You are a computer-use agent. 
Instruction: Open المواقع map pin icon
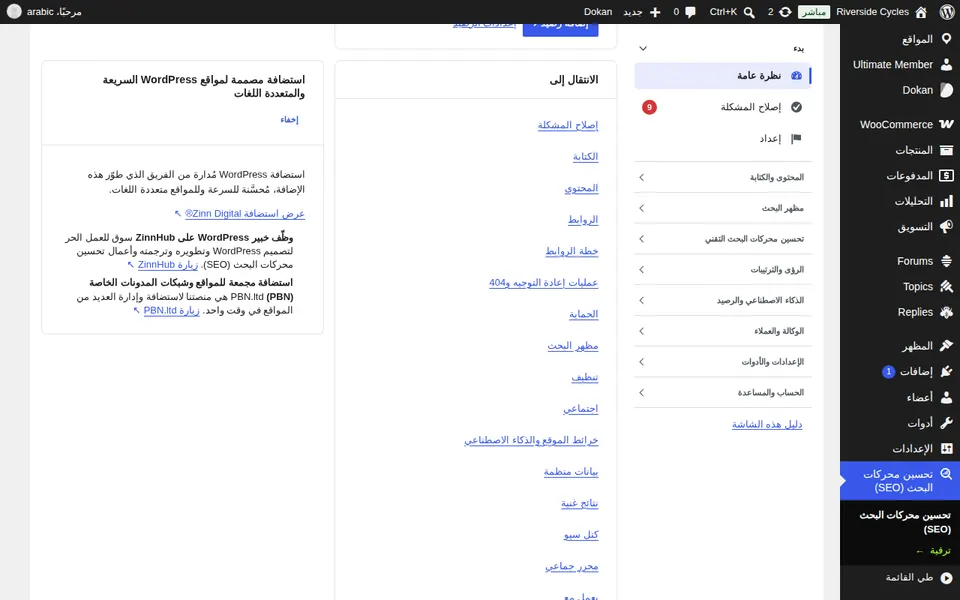point(946,39)
